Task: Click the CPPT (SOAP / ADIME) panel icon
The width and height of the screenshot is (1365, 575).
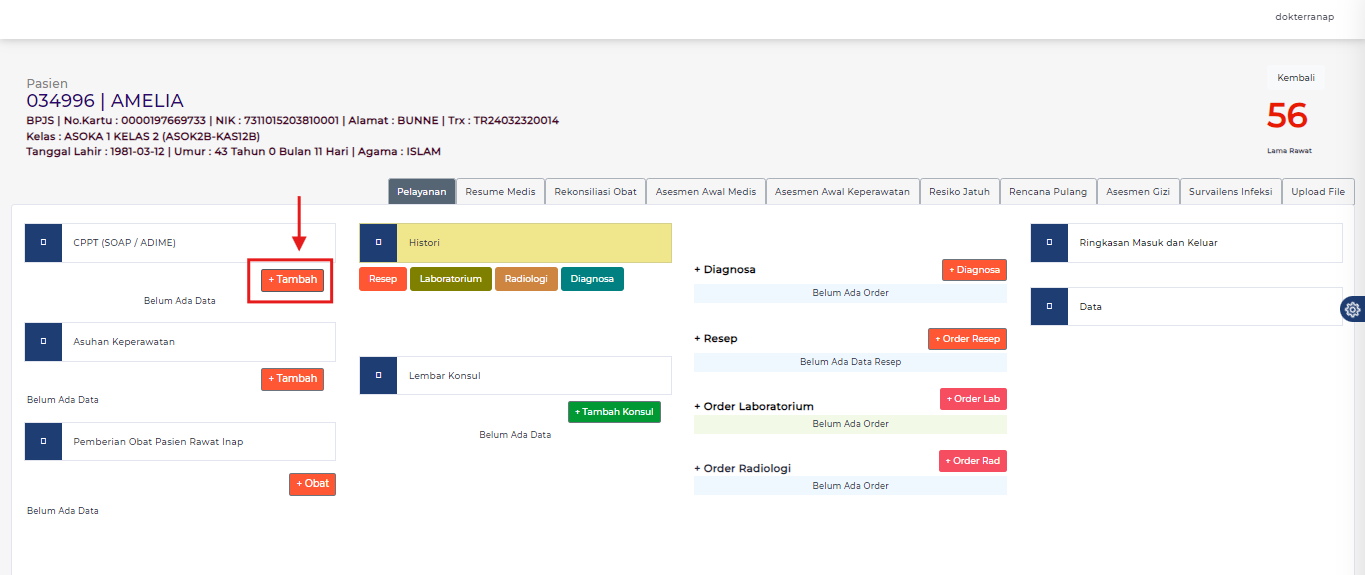Action: click(x=43, y=243)
